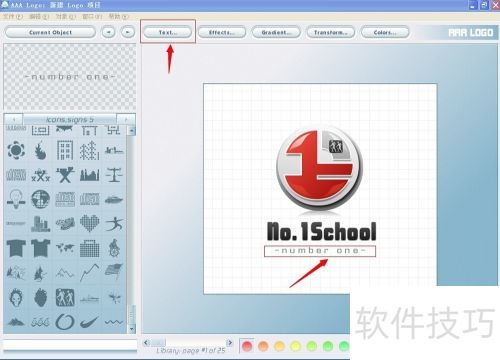Pick the red color swatch
The image size is (500, 360).
pos(247,347)
